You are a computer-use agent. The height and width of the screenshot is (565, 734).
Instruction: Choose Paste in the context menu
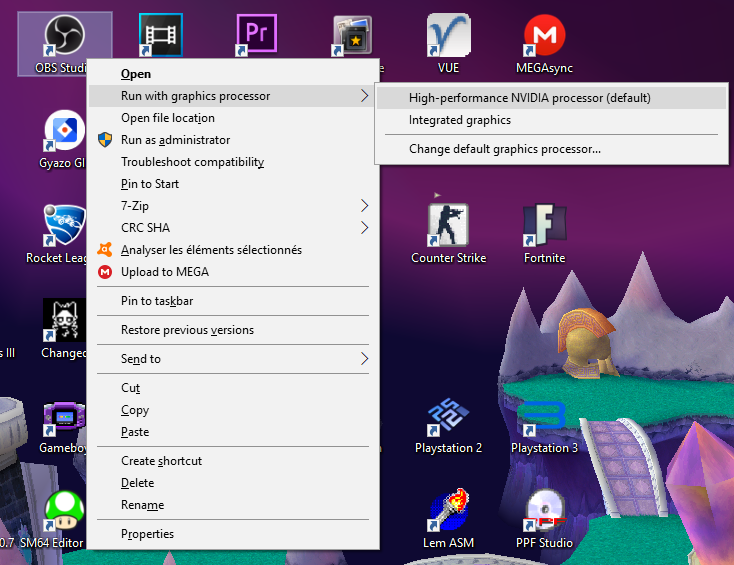[233, 432]
